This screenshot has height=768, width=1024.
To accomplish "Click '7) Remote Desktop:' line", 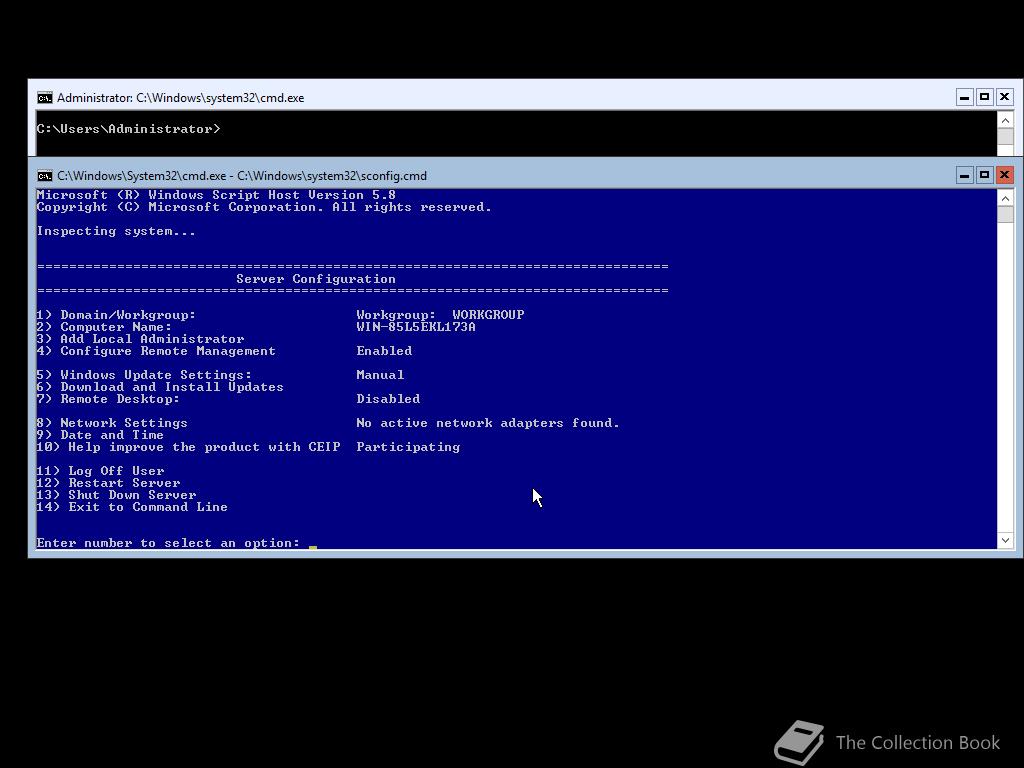I will pos(108,398).
